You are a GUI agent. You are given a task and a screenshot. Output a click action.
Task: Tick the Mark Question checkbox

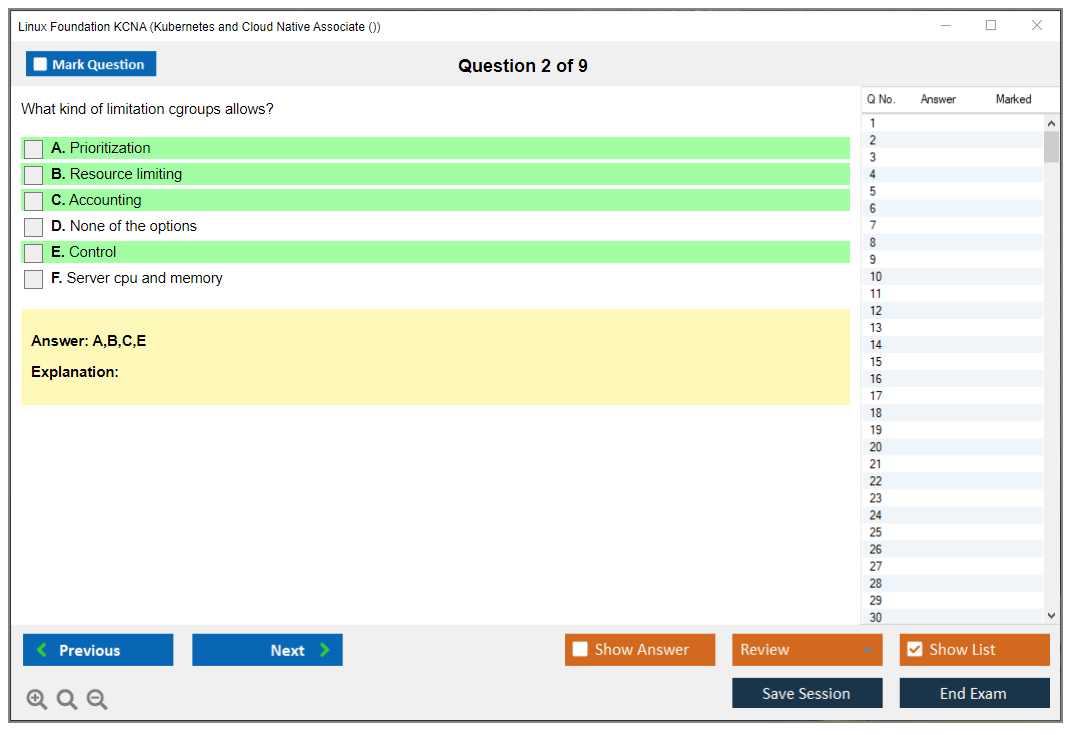pyautogui.click(x=41, y=64)
